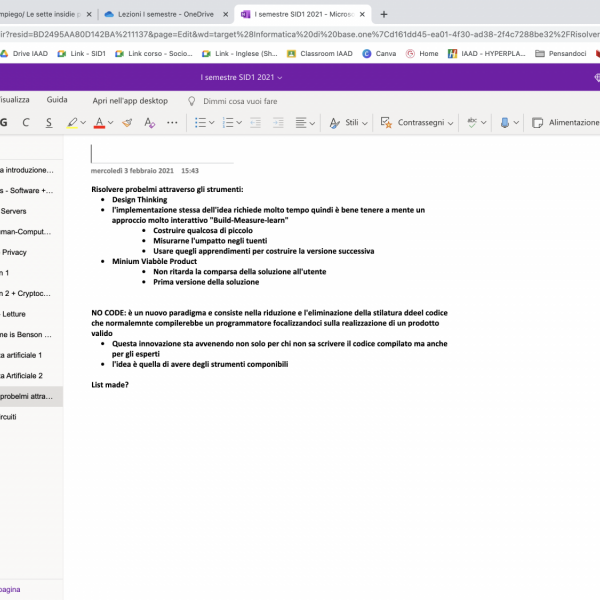Screen dimensions: 600x600
Task: Open highlight color dropdown arrow
Action: (83, 122)
